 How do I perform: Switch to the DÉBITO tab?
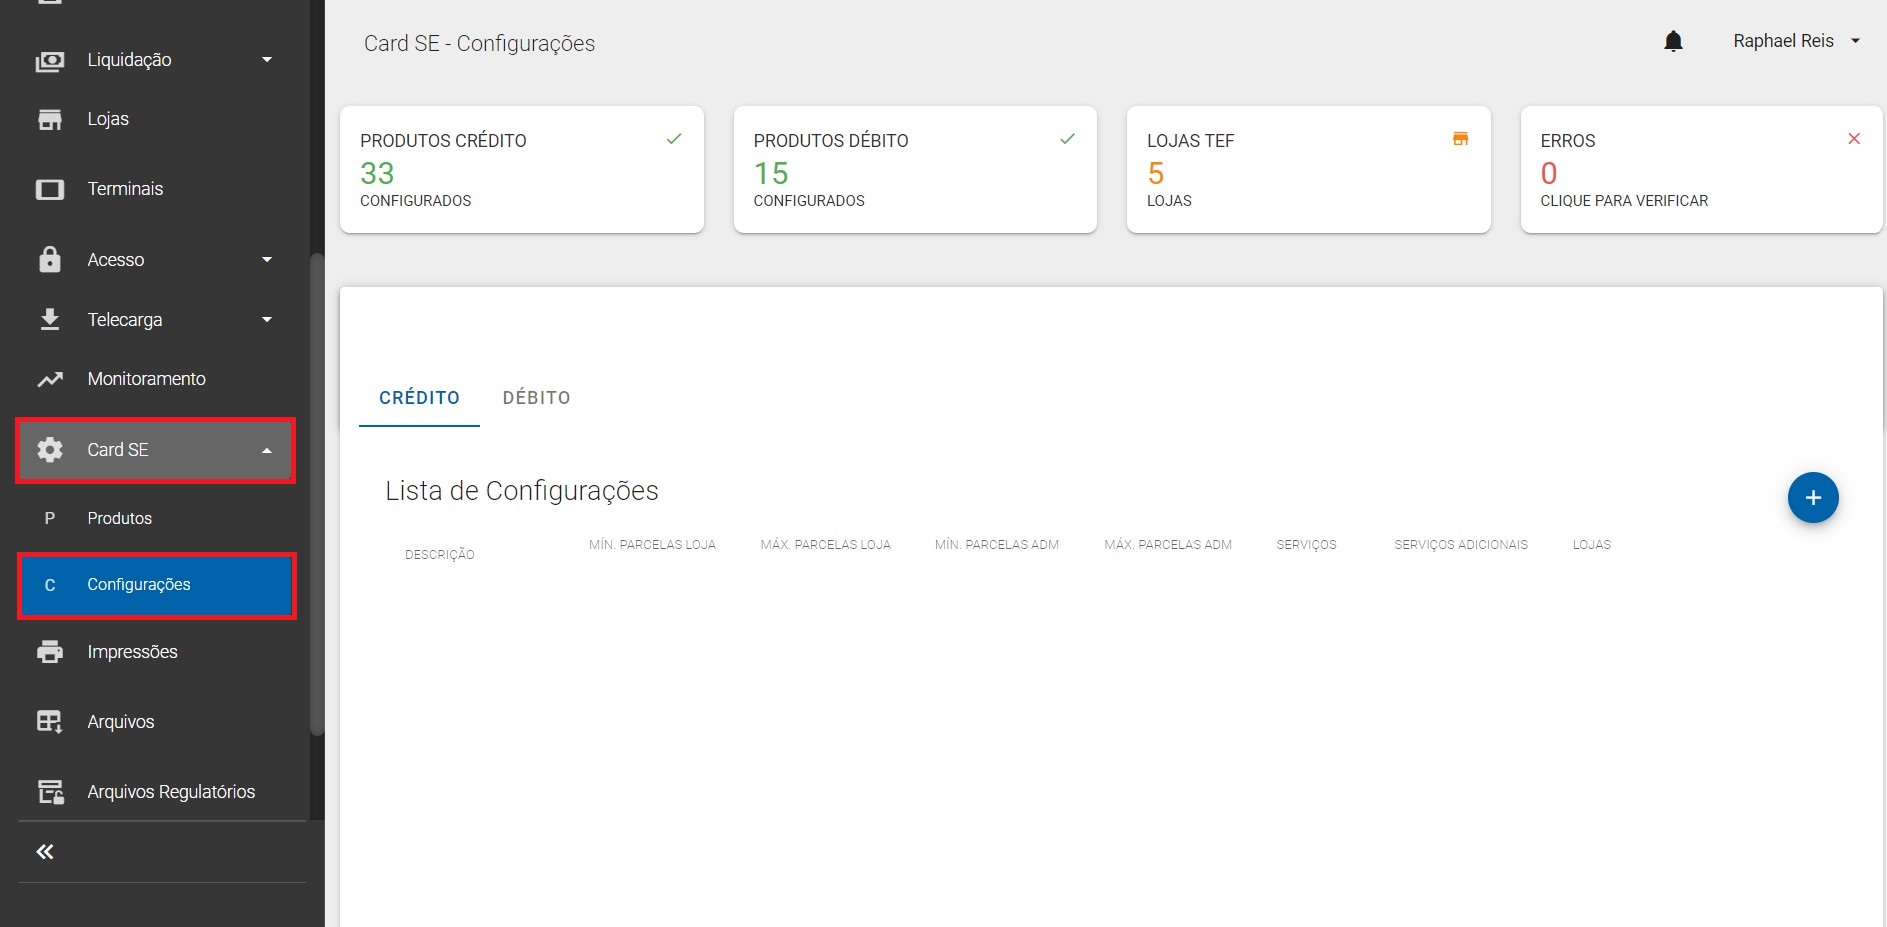536,398
